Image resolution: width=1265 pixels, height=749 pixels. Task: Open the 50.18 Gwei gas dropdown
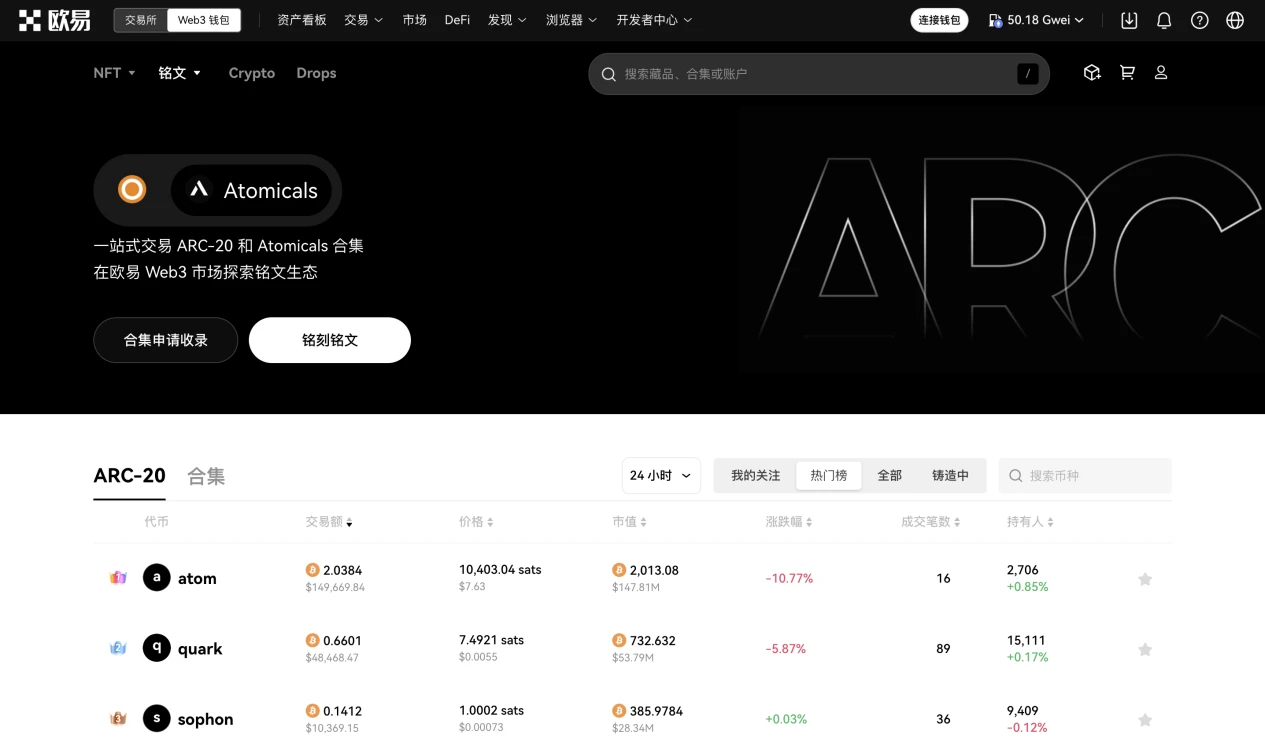(x=1036, y=20)
